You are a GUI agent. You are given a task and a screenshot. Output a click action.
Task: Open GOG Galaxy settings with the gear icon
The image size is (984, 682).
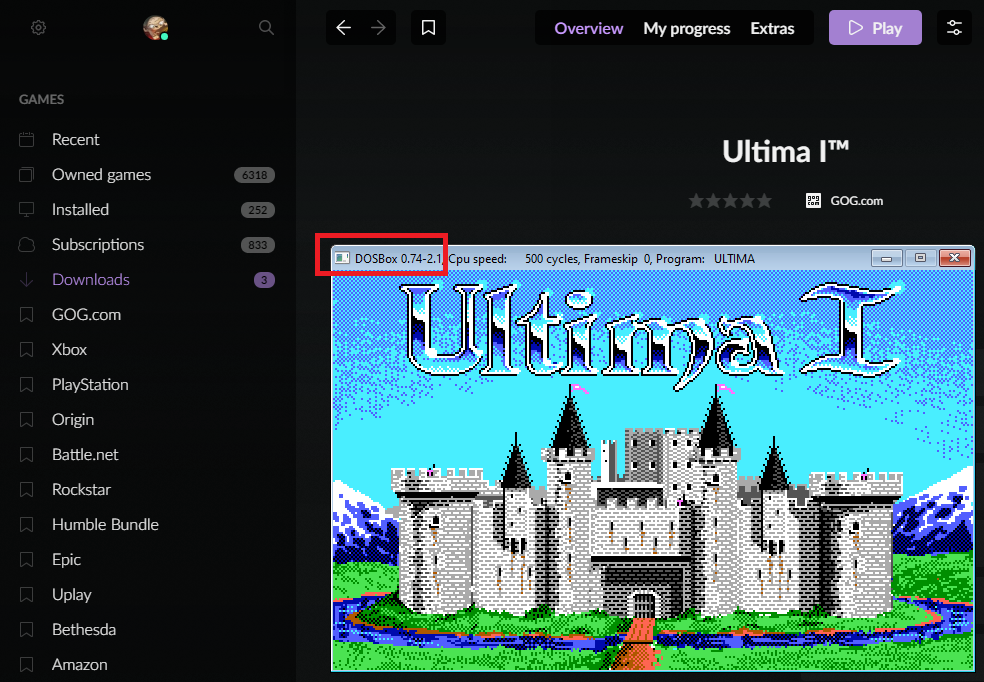click(38, 27)
